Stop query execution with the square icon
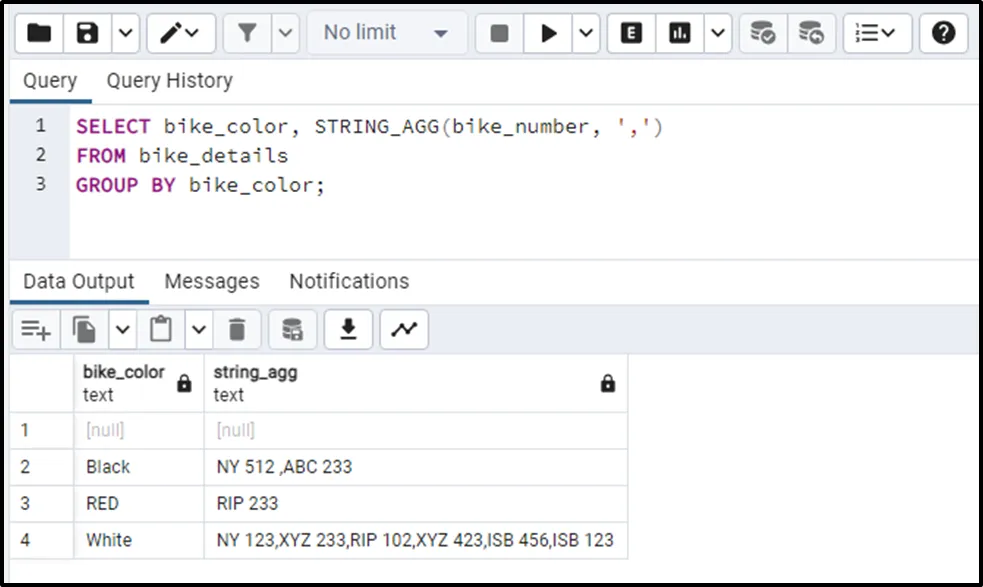Screen dimensions: 983x587 tap(500, 33)
